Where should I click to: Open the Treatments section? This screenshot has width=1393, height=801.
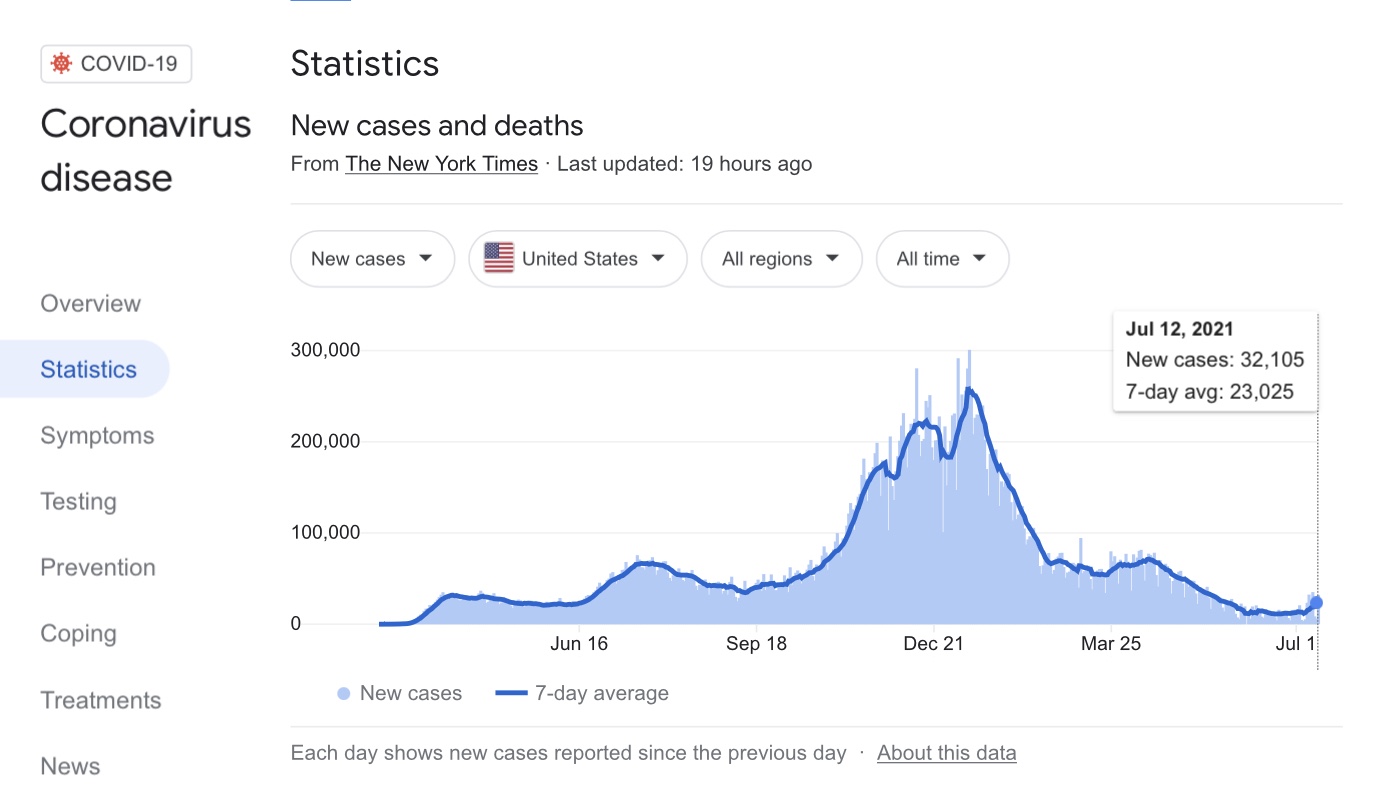pos(100,700)
